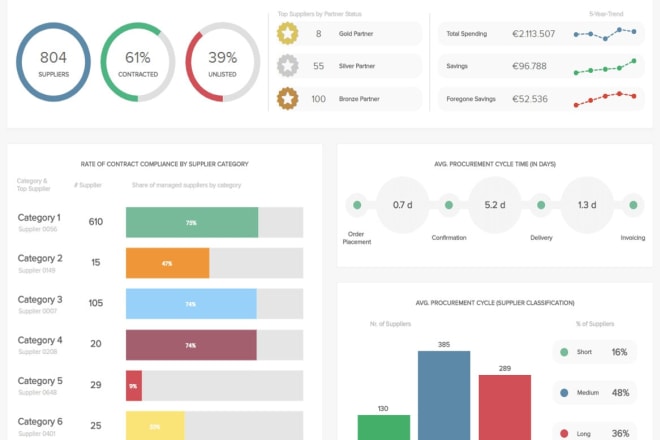This screenshot has height=440, width=660.
Task: Click the Gold Partner star badge
Action: click(x=287, y=33)
